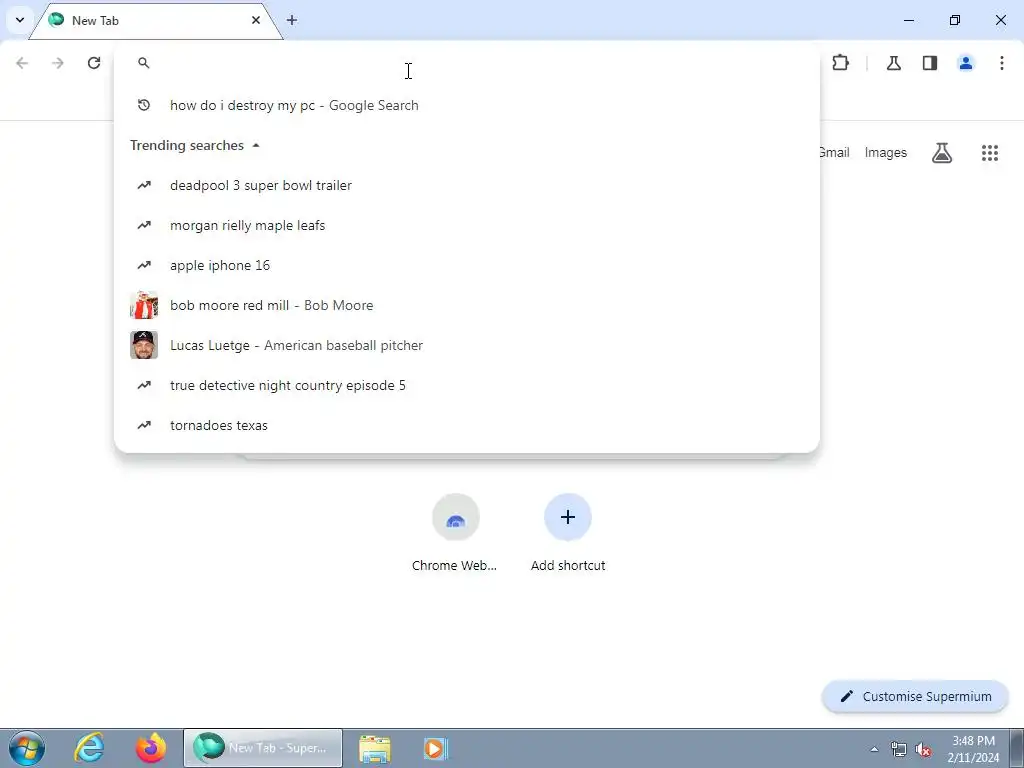Open the Extensions puzzle icon
Screen dimensions: 1024x768
(840, 63)
